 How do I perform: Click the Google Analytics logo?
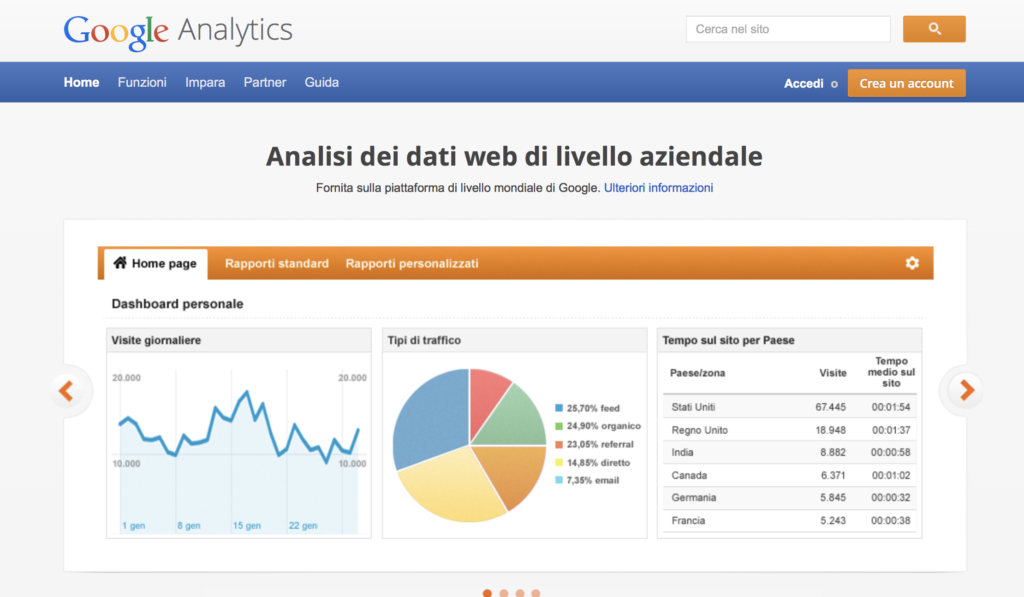pos(178,31)
